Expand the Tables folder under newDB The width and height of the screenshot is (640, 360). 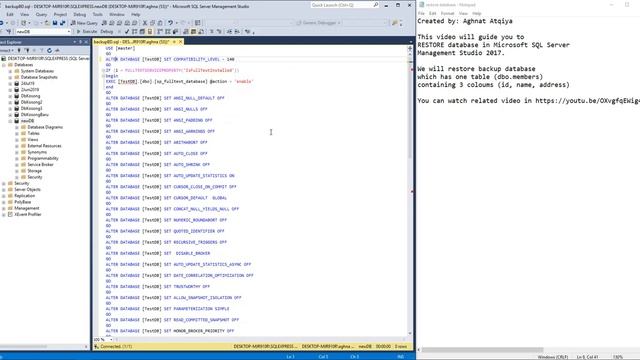pyautogui.click(x=17, y=133)
